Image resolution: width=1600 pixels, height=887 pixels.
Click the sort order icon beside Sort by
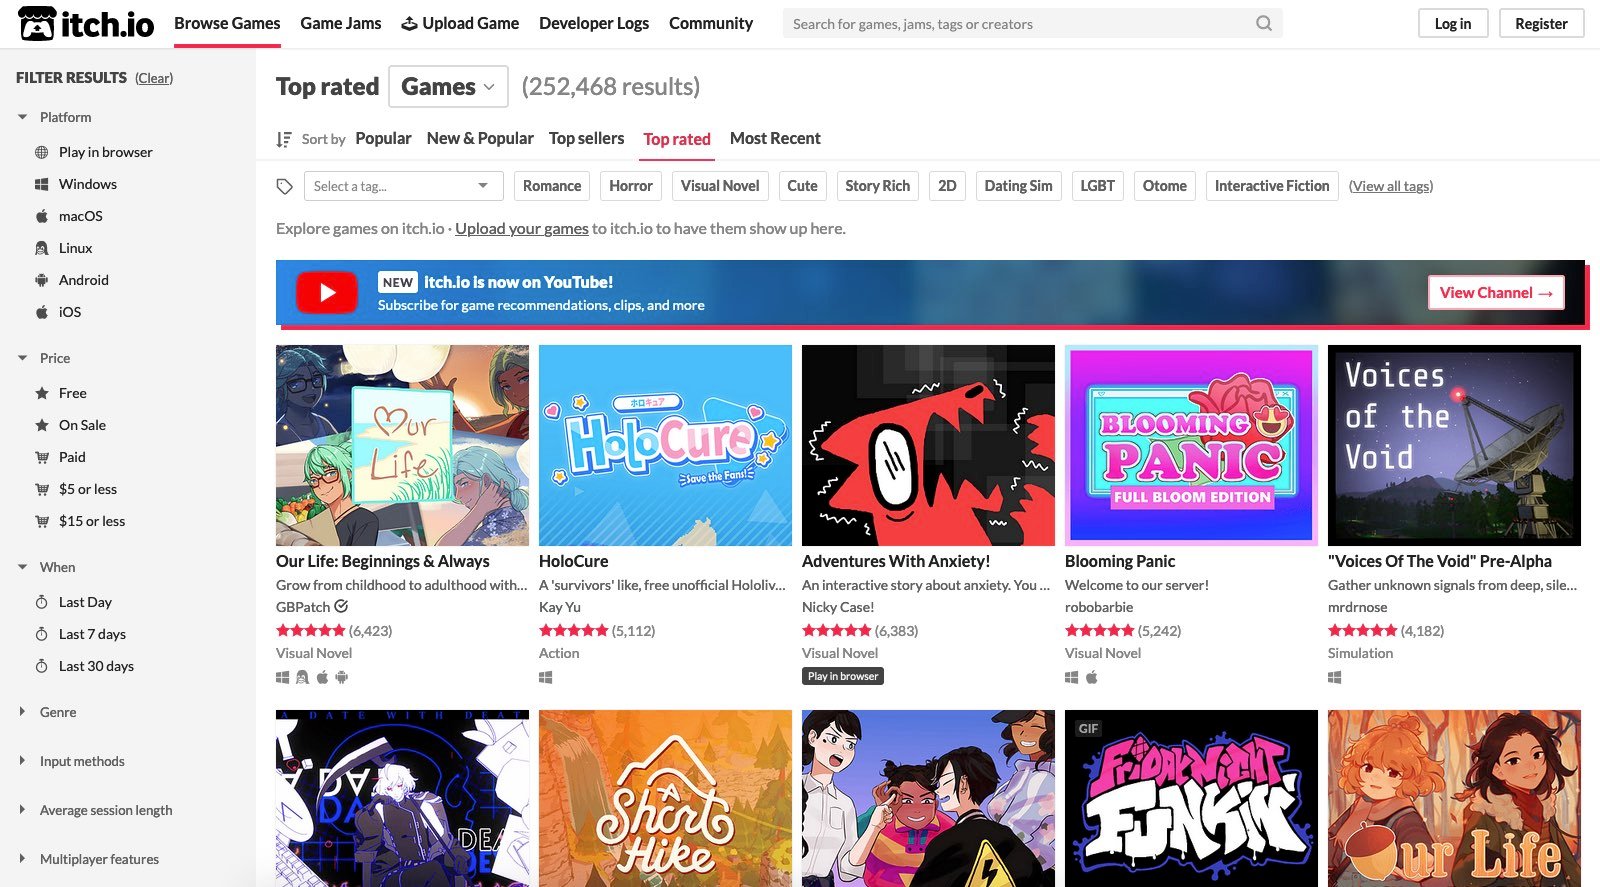pos(284,139)
